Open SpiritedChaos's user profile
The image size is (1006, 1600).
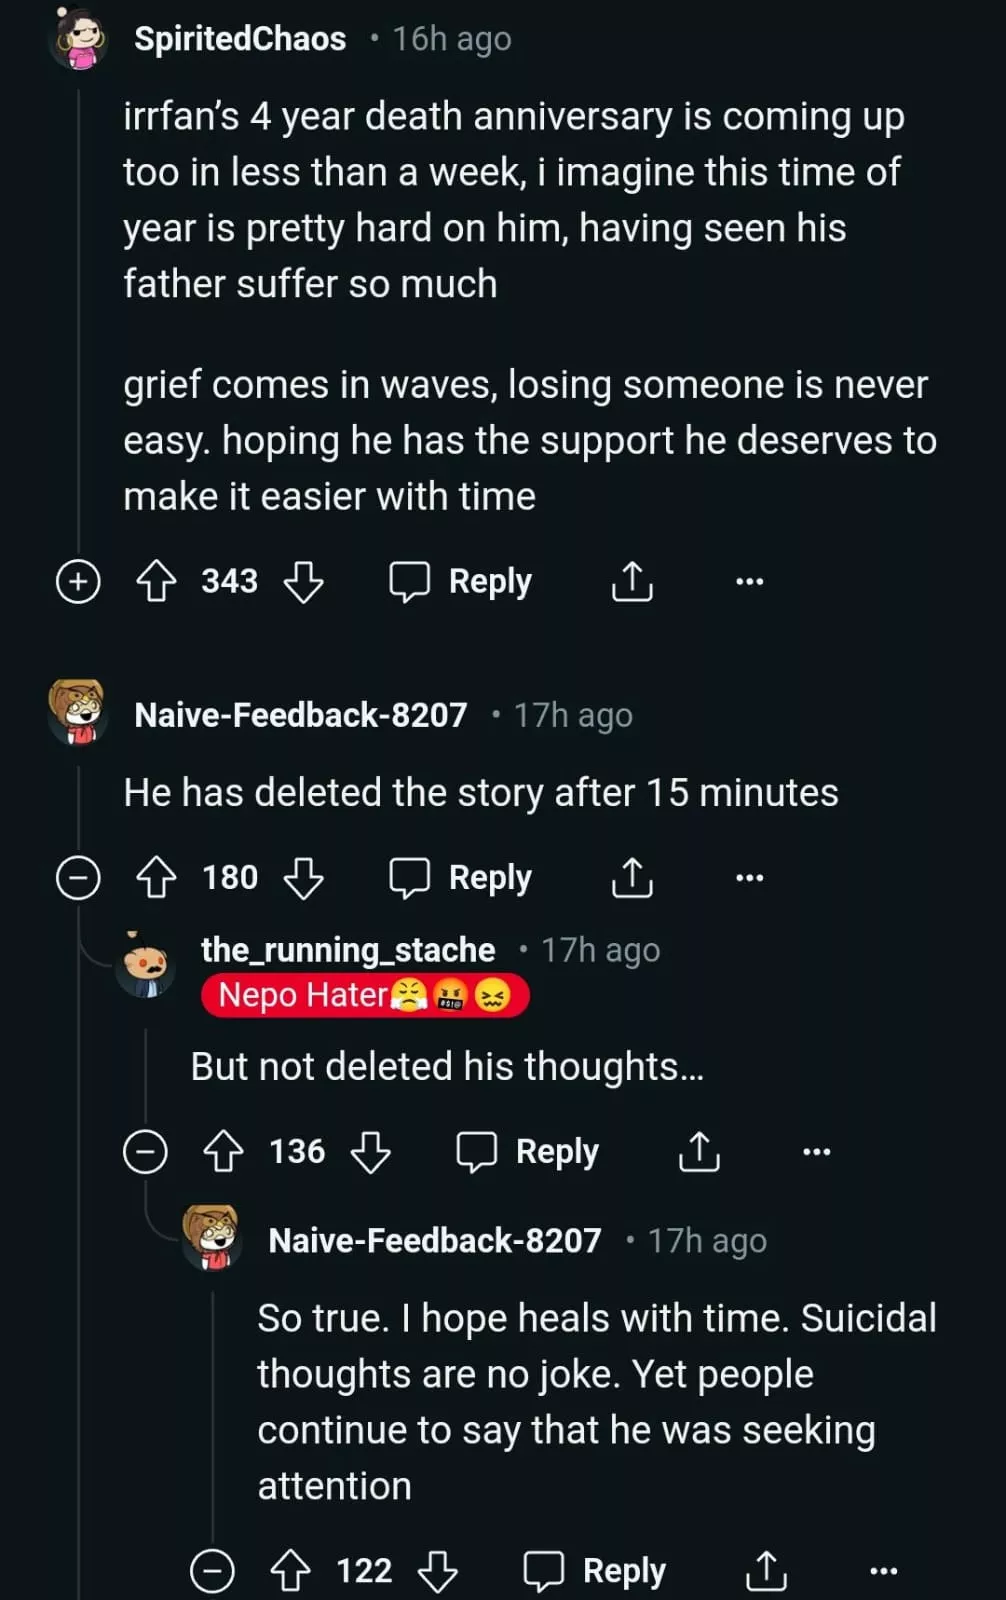pyautogui.click(x=240, y=39)
